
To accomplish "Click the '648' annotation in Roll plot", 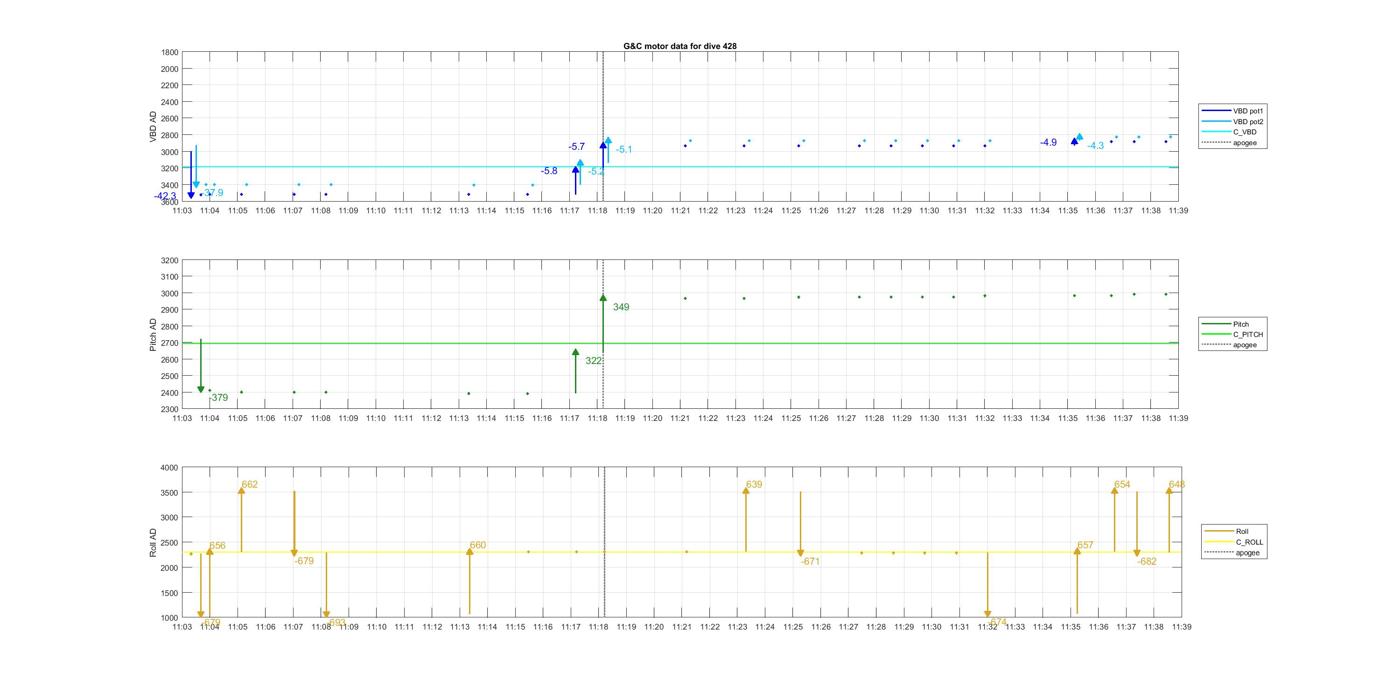I will point(1177,484).
